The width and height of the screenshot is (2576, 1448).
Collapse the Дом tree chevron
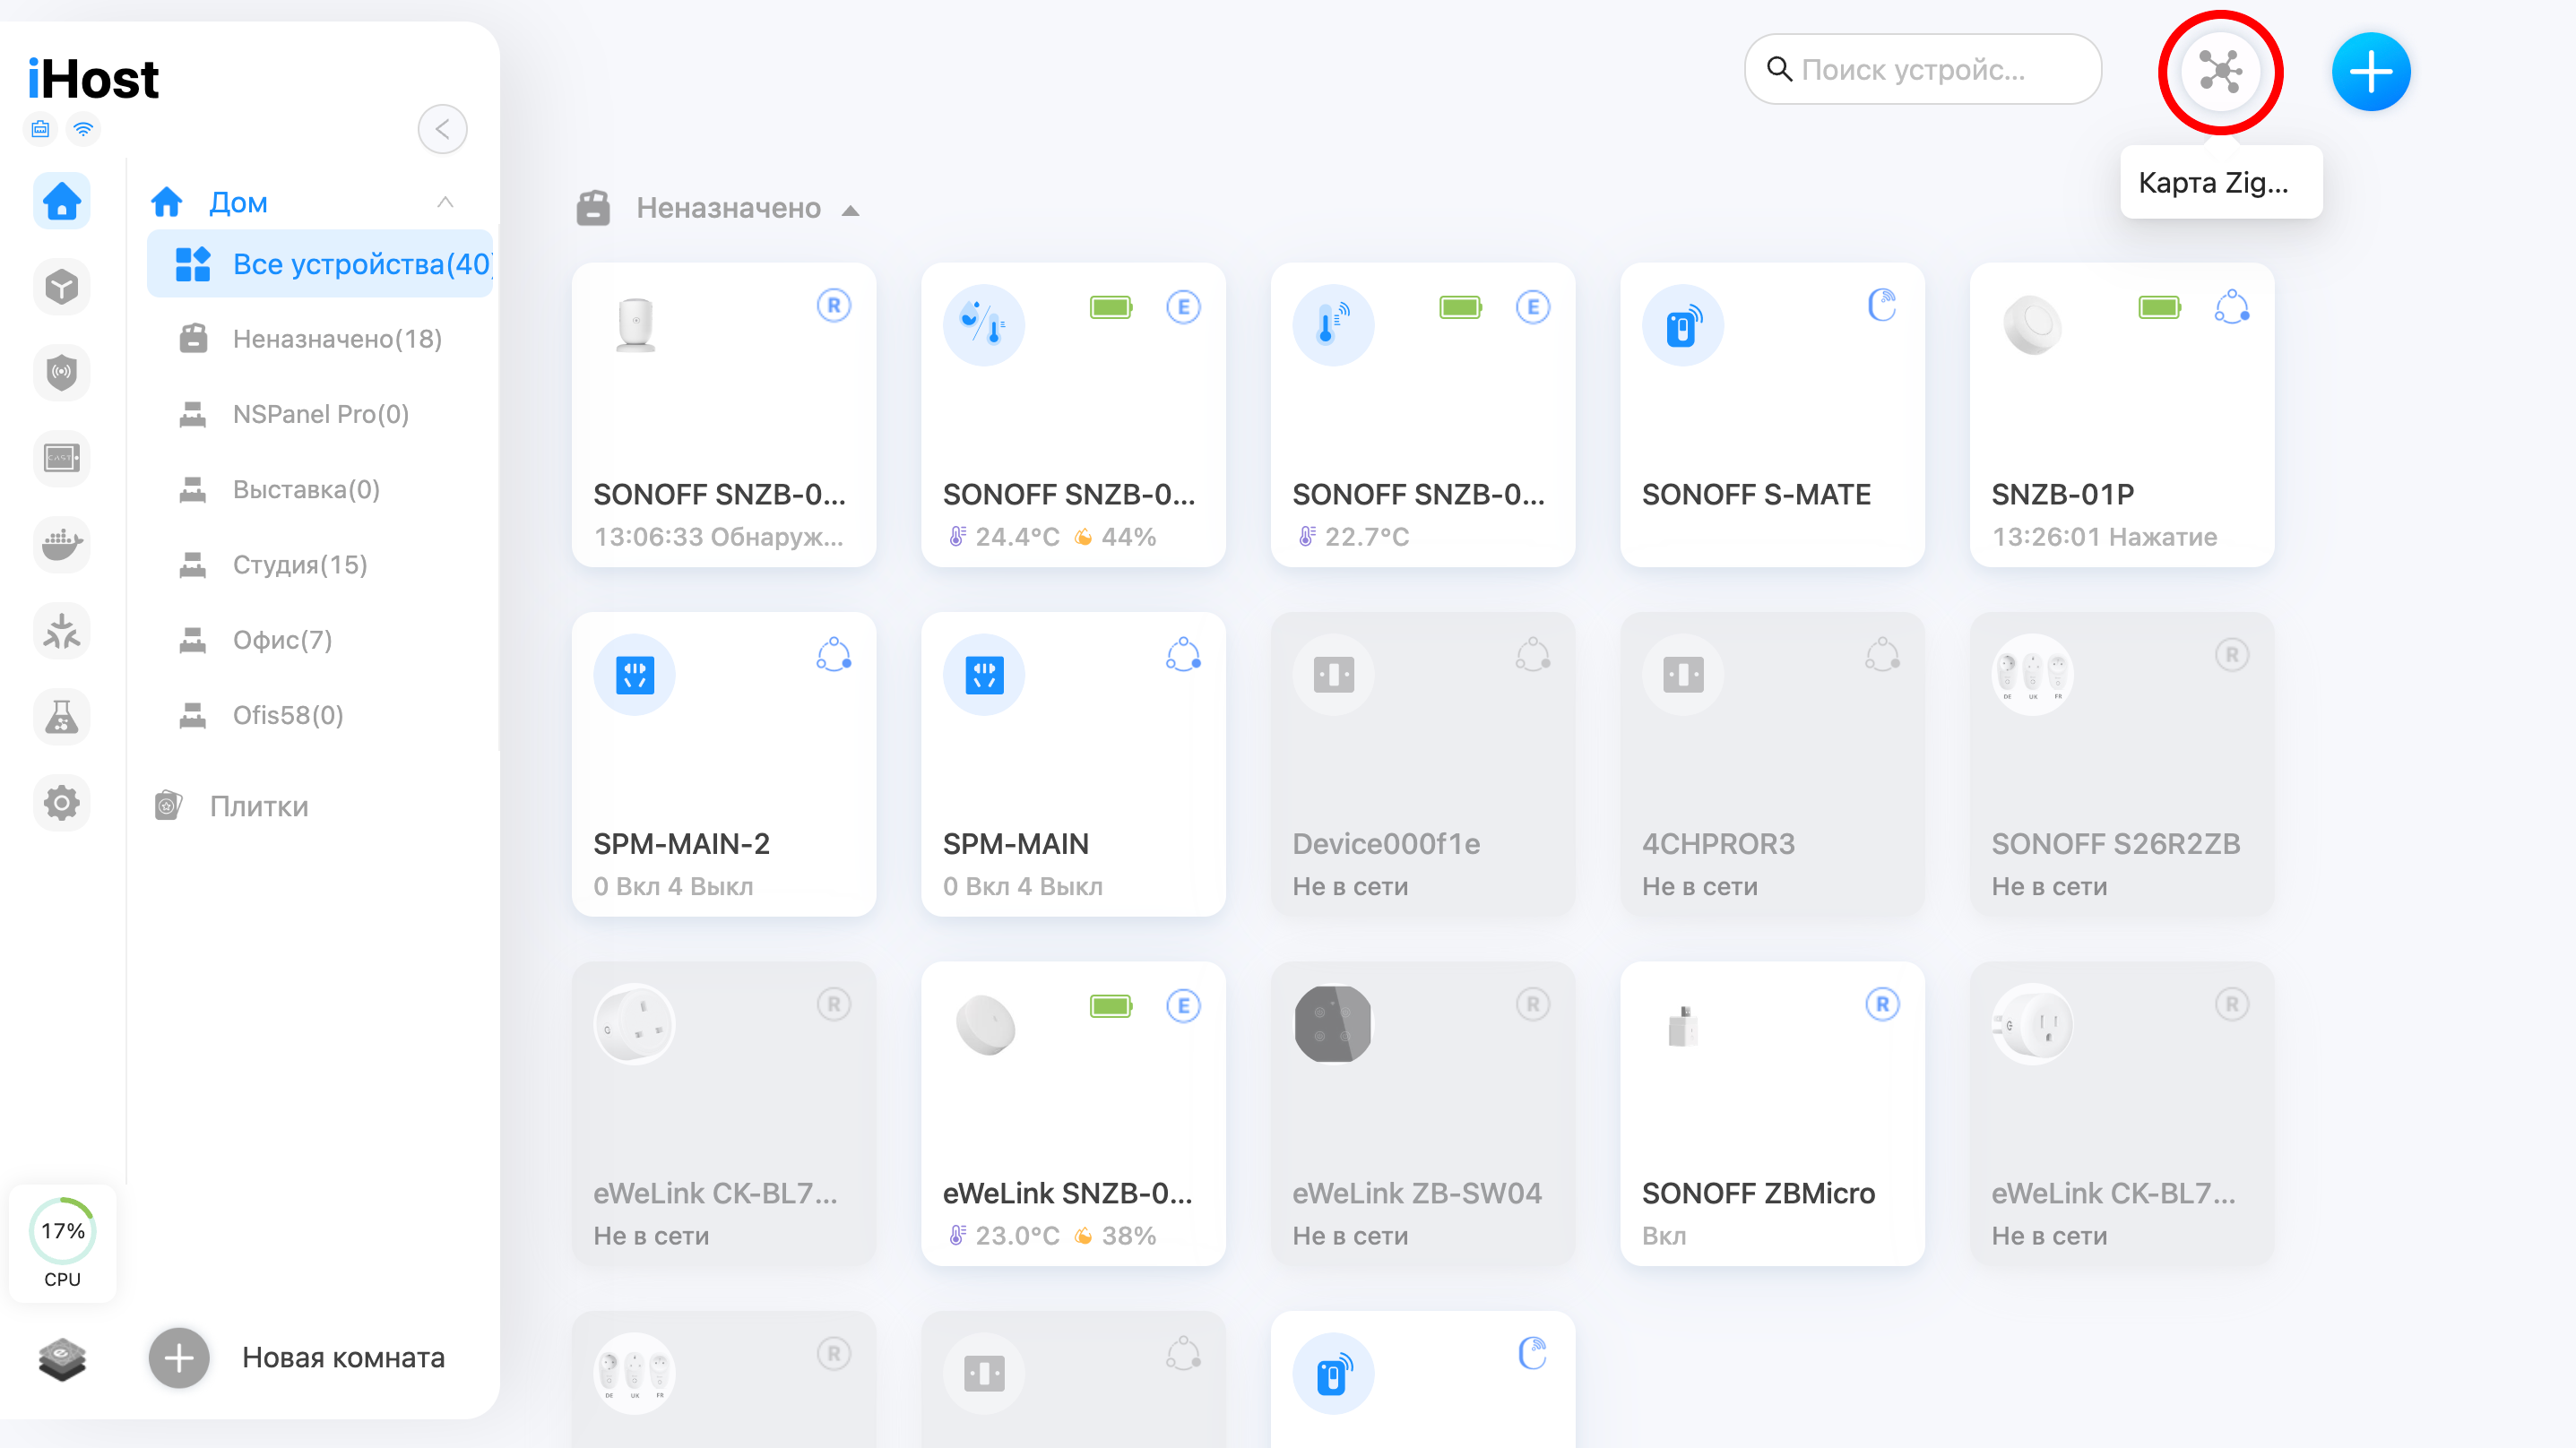pyautogui.click(x=445, y=202)
